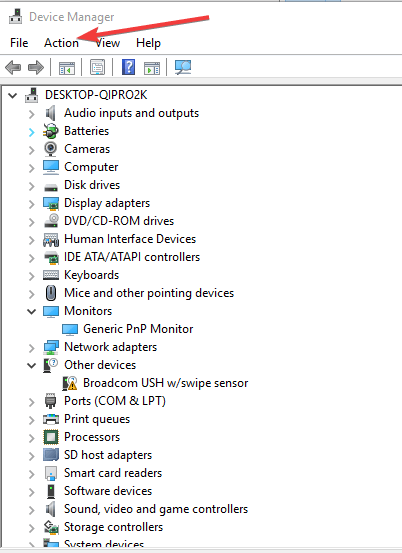This screenshot has height=553, width=402.
Task: Click the Network adapters icon
Action: [x=51, y=347]
